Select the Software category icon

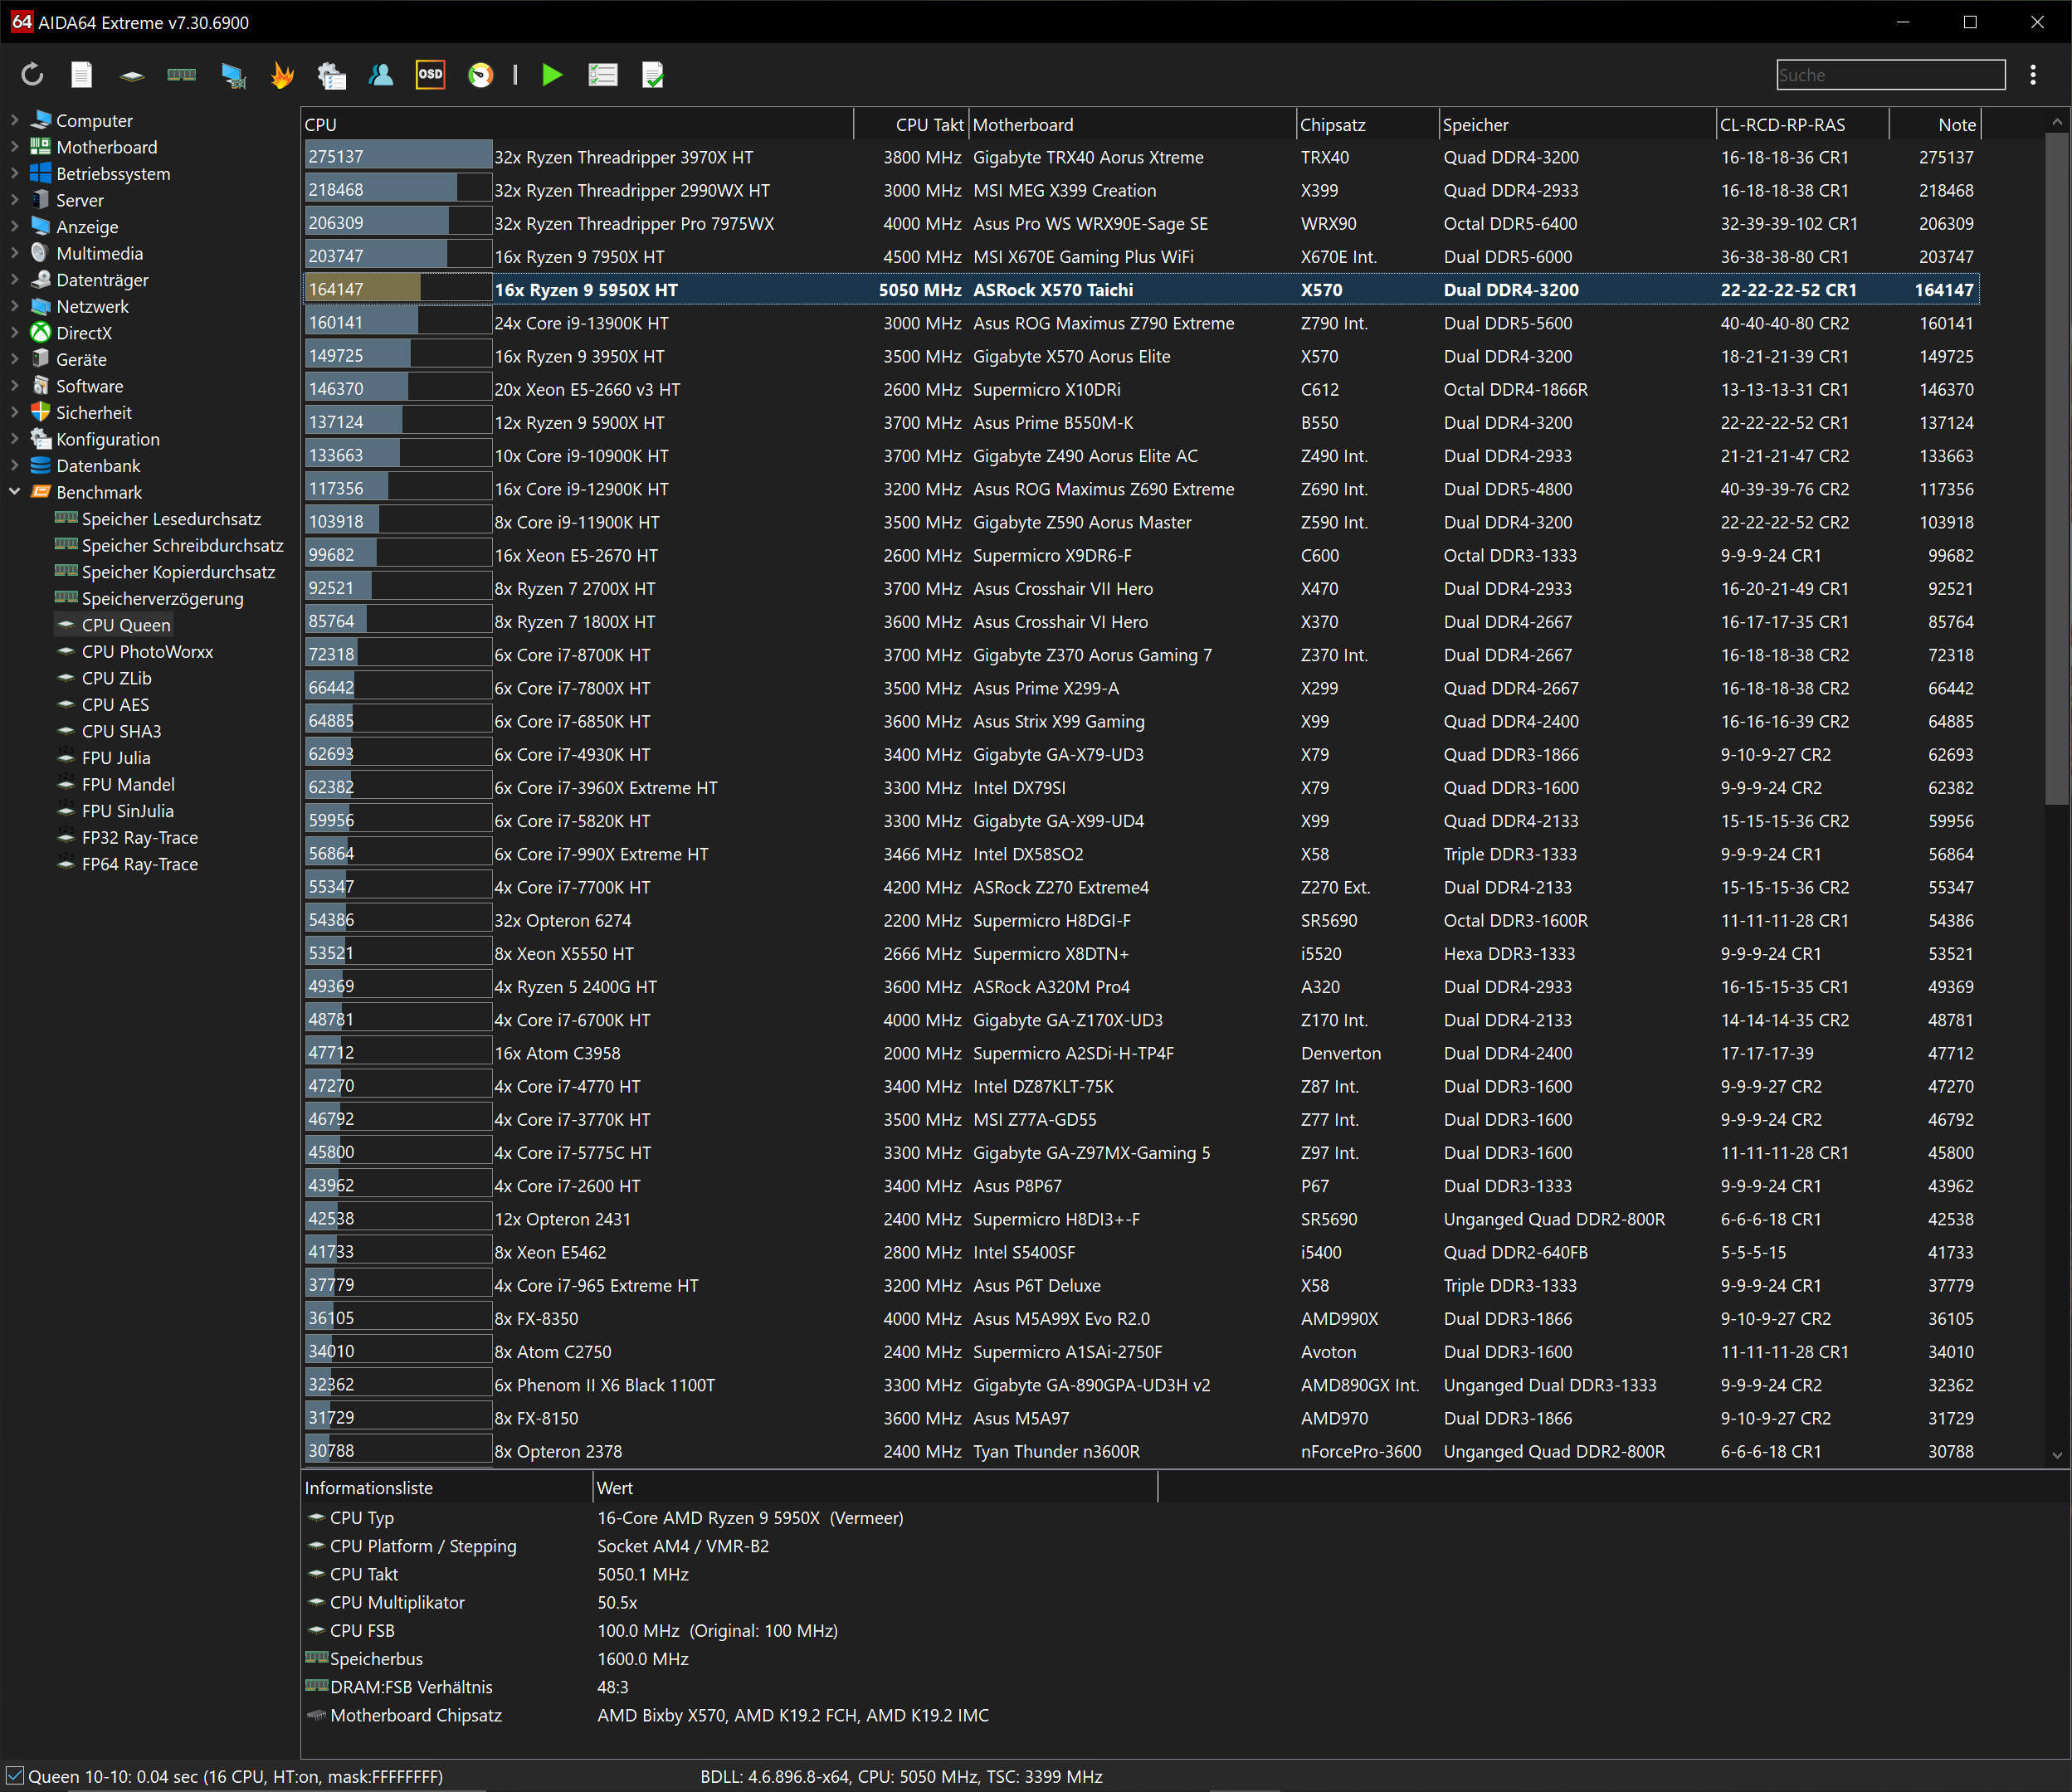tap(41, 386)
